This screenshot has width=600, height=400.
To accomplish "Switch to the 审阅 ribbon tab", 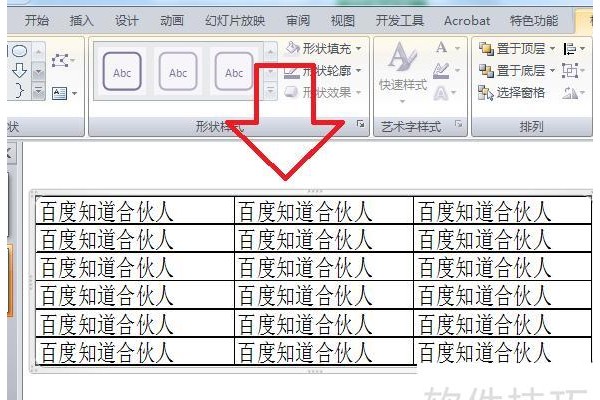I will (x=298, y=20).
